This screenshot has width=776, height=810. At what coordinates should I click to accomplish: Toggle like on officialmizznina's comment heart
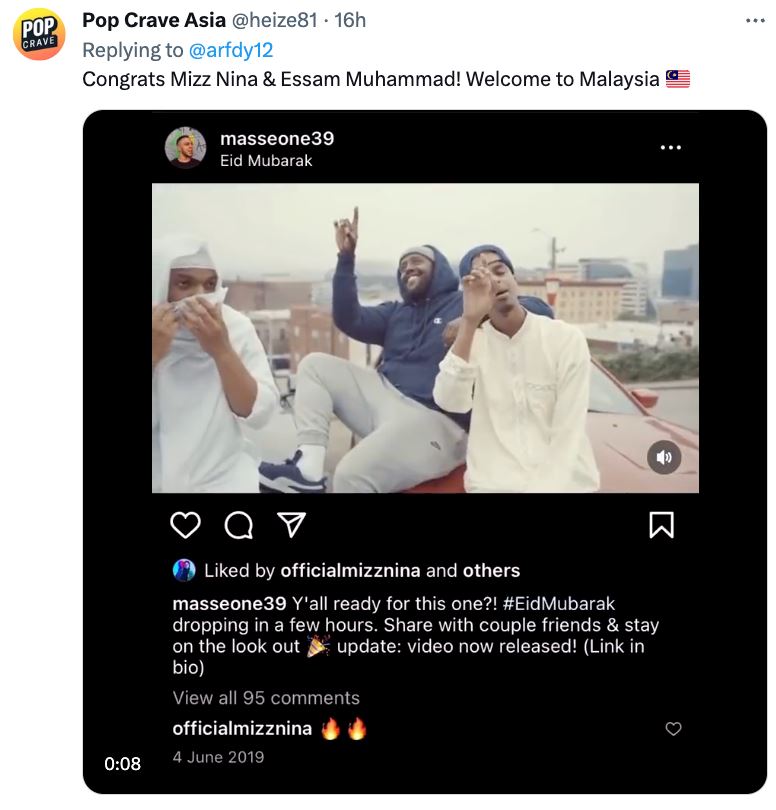click(675, 729)
